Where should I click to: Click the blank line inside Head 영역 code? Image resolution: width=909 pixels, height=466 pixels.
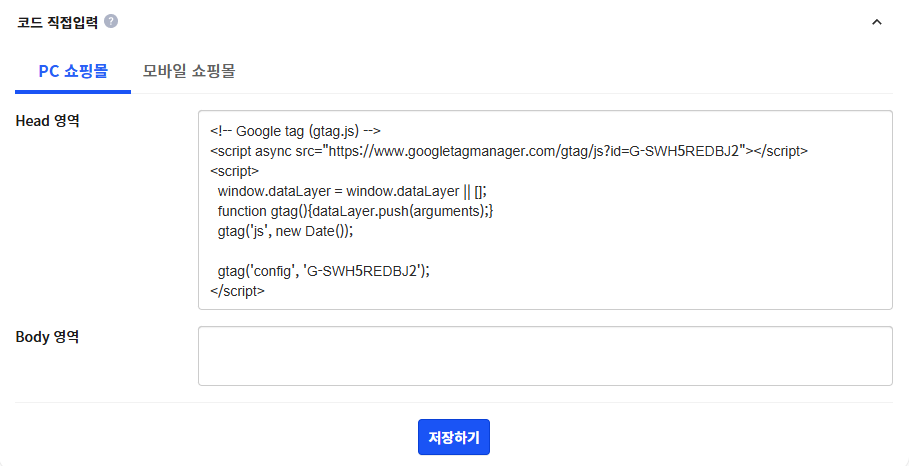click(x=545, y=250)
